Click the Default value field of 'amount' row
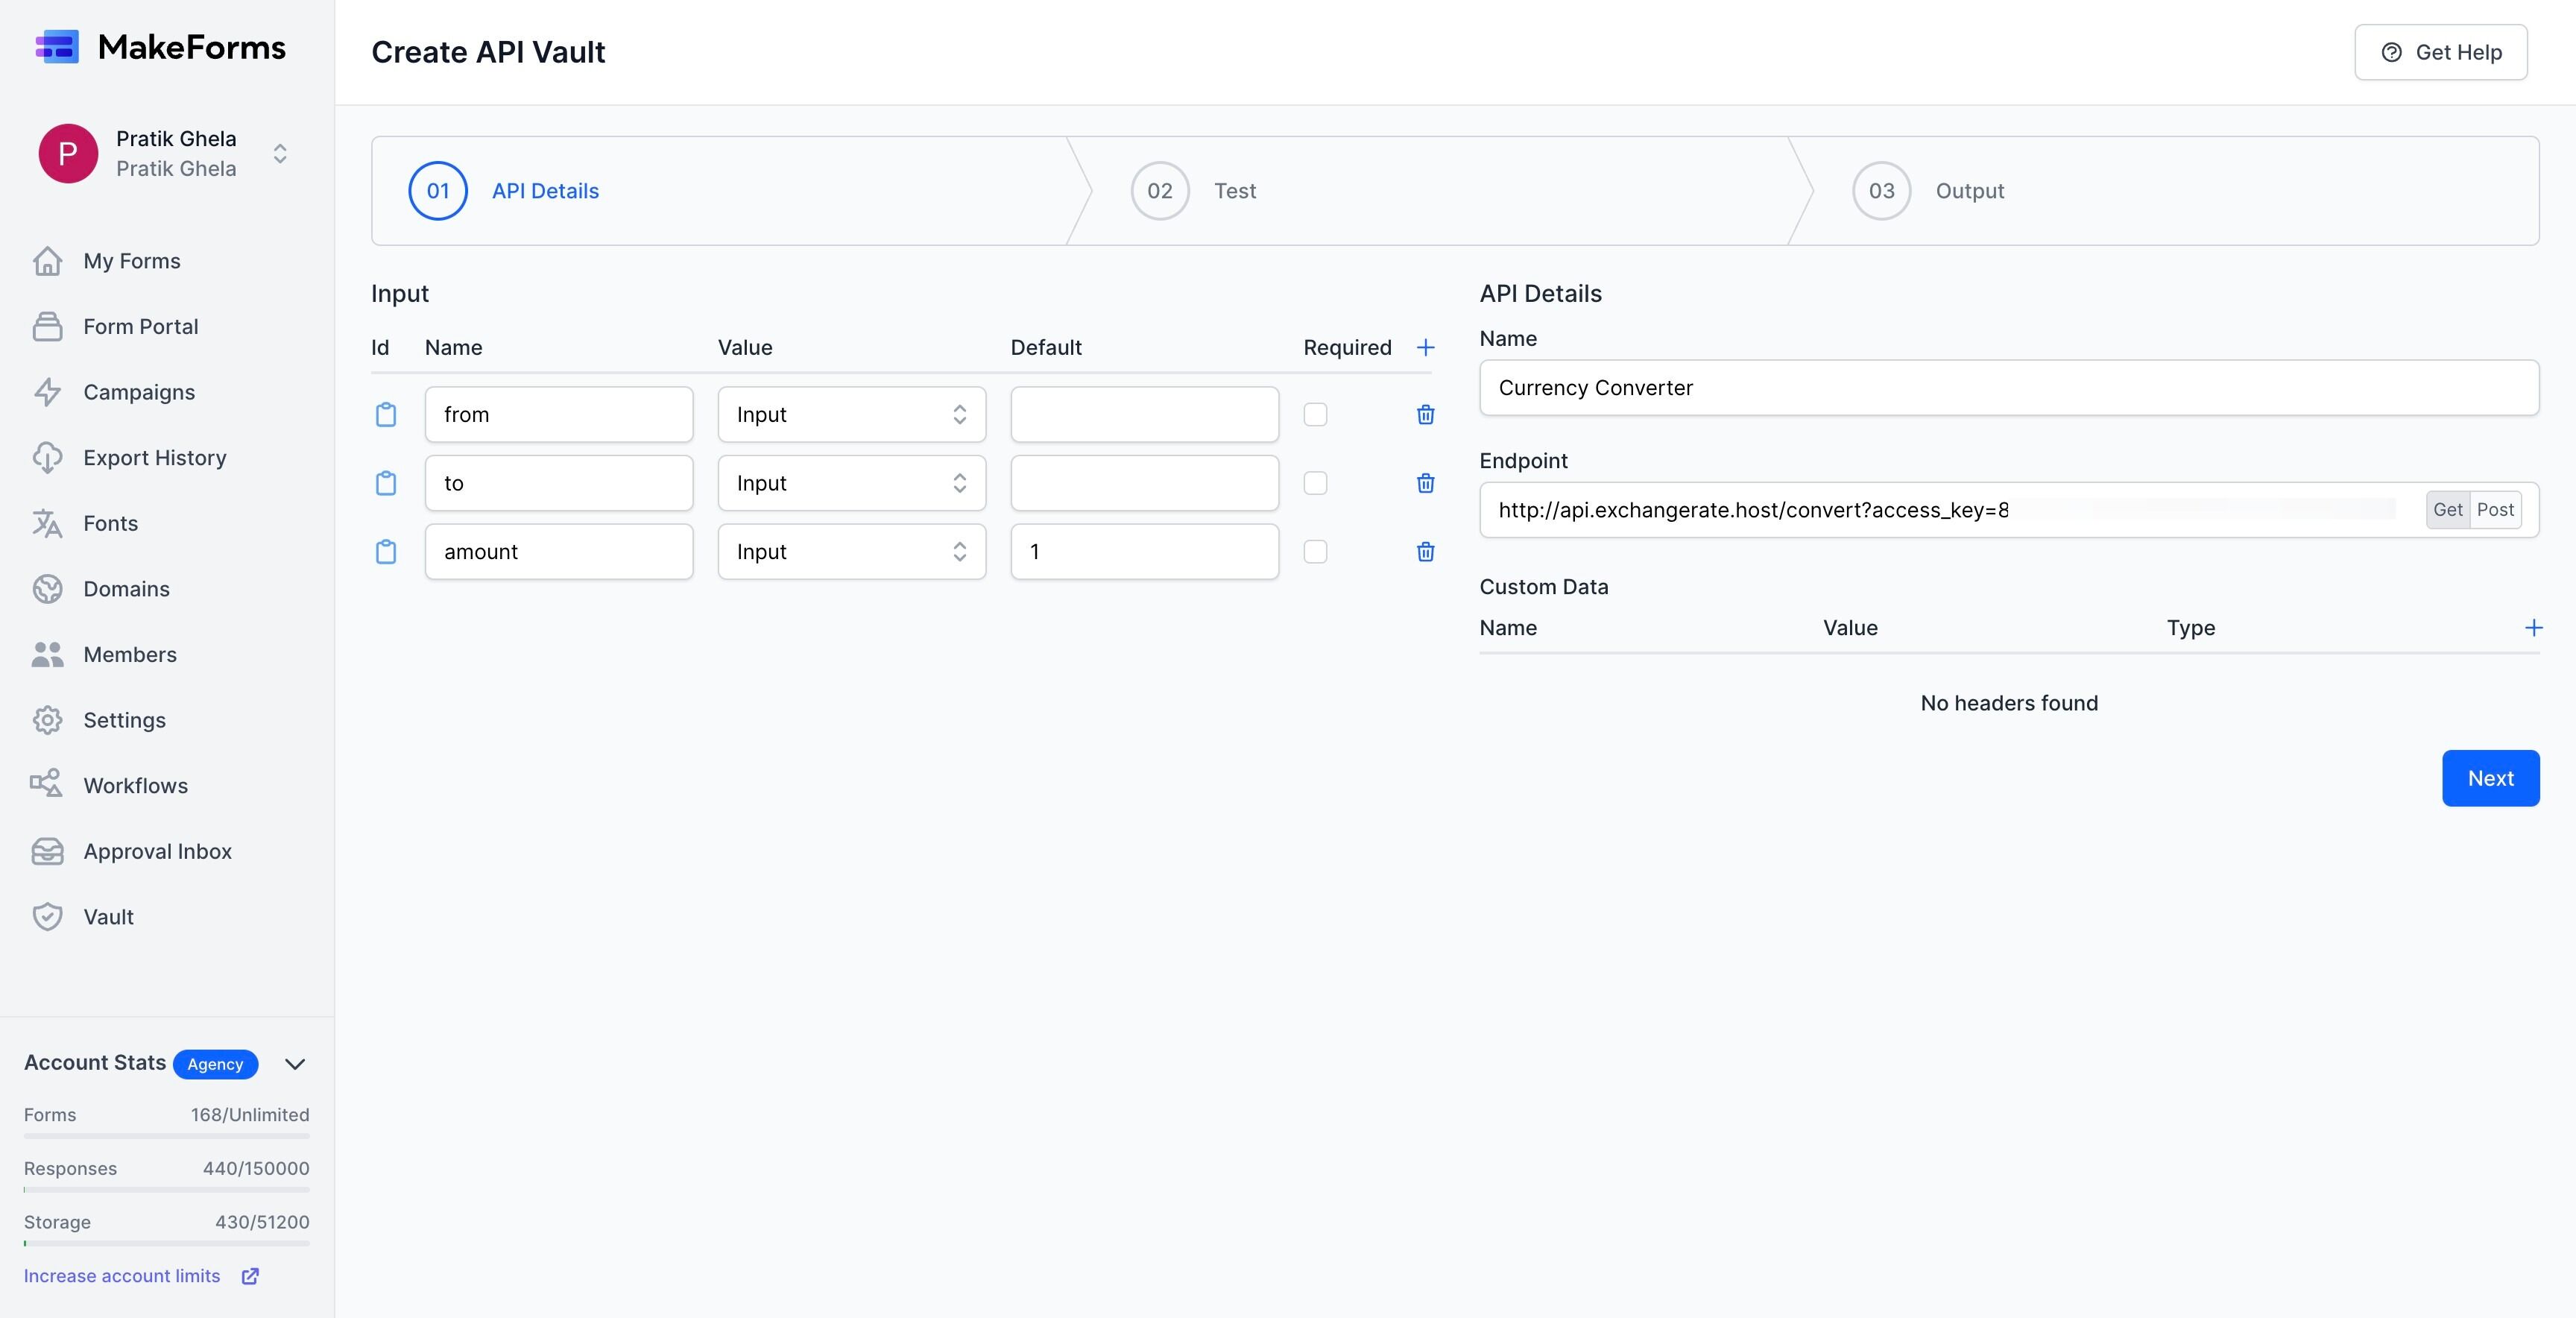The width and height of the screenshot is (2576, 1318). coord(1144,551)
